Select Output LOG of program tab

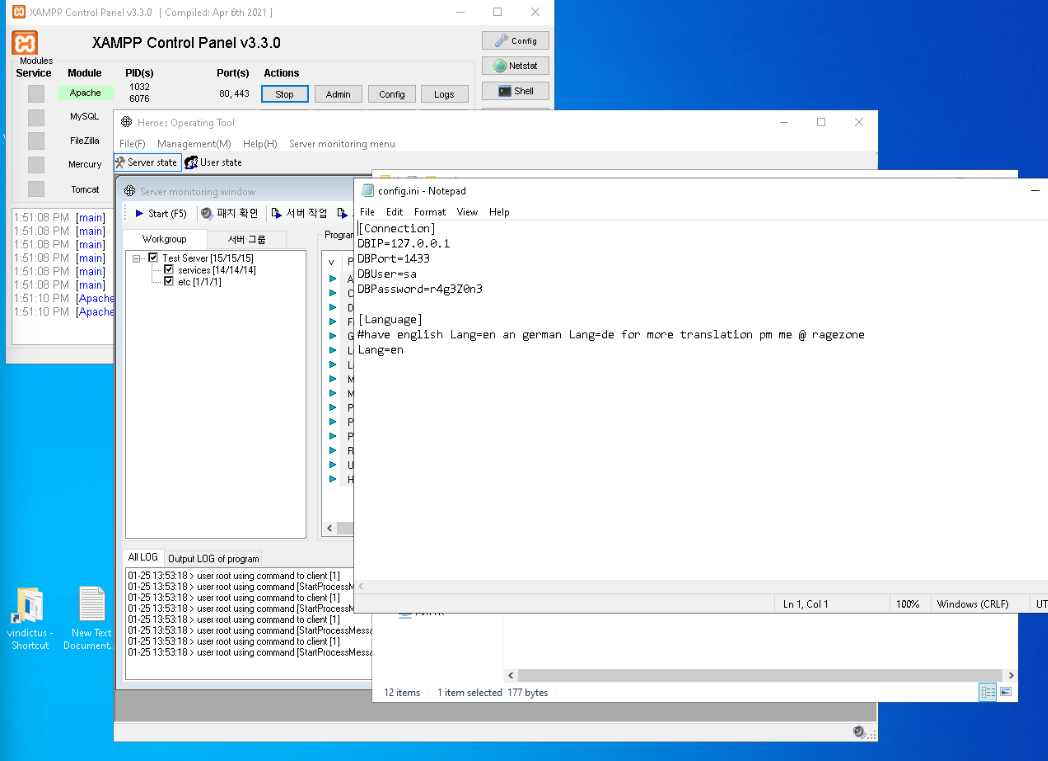(x=213, y=558)
